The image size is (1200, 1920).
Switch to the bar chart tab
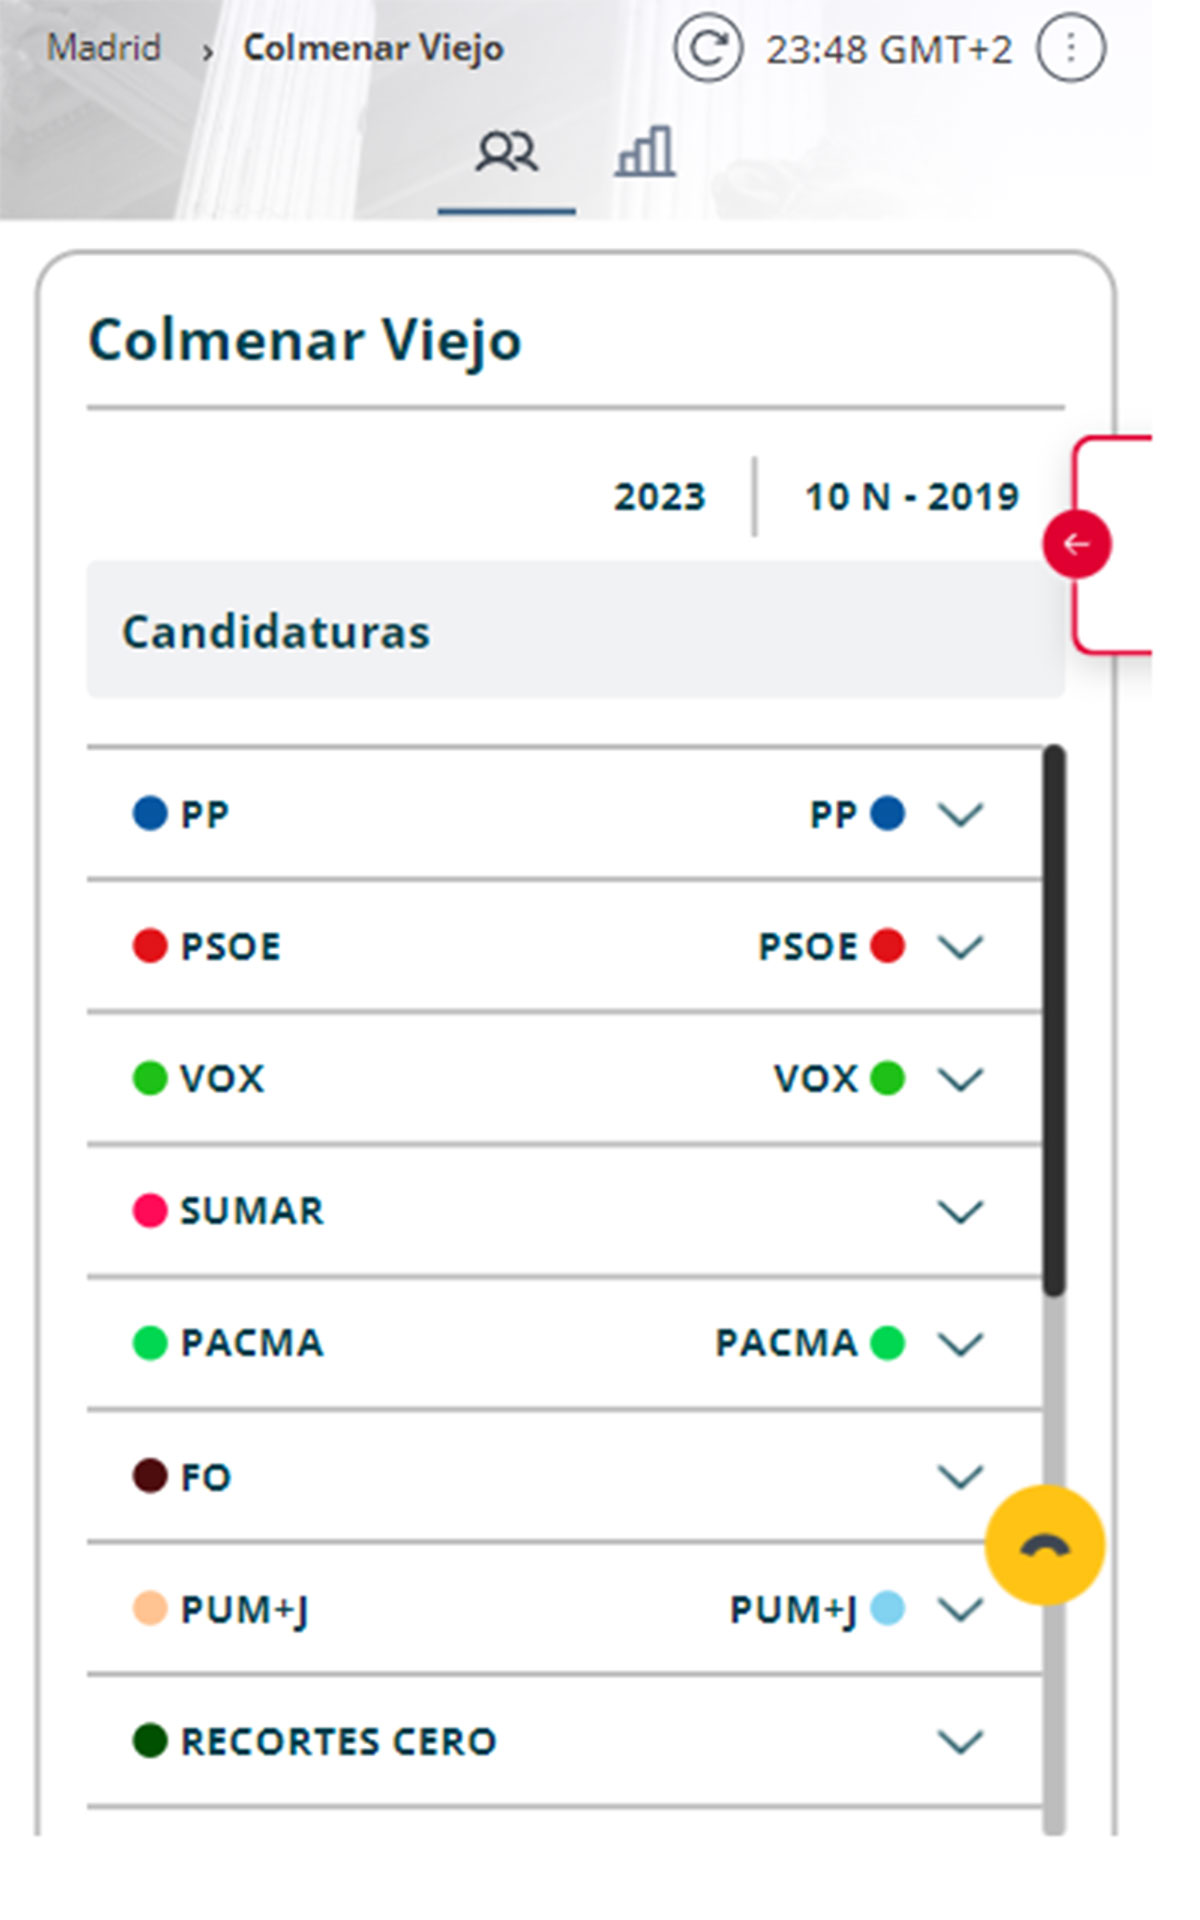click(644, 153)
